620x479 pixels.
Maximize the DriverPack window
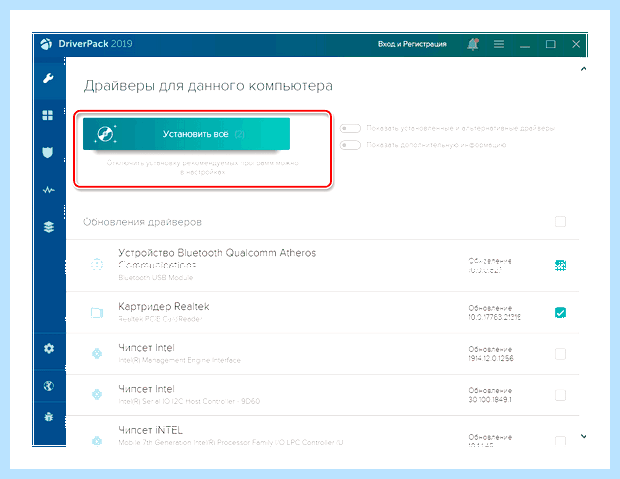click(551, 44)
